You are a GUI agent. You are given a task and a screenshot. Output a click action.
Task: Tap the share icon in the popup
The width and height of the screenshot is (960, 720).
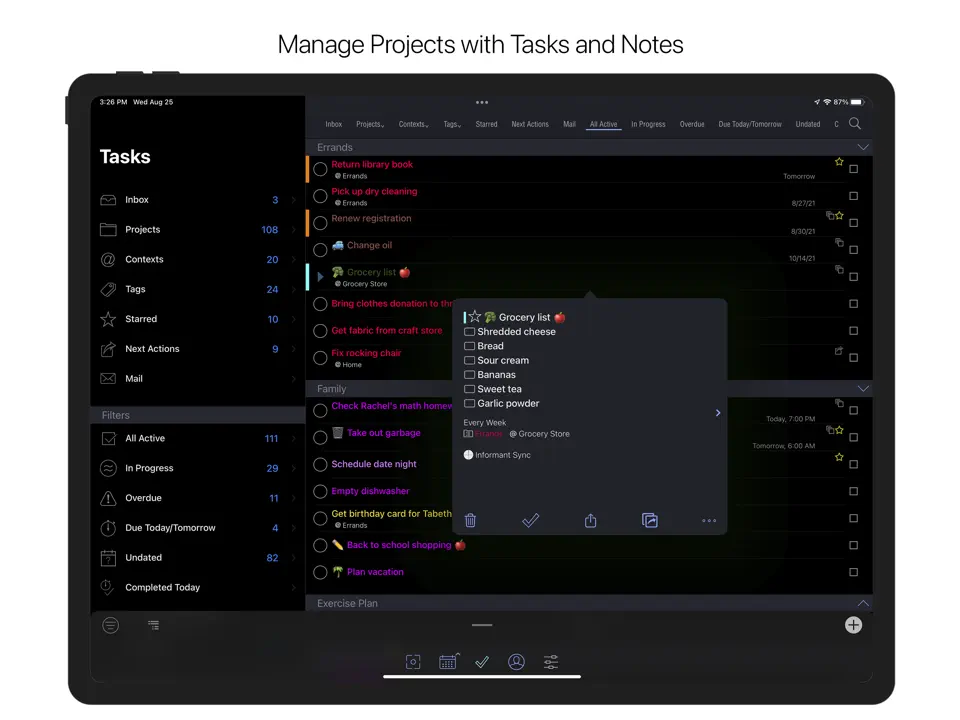point(590,520)
